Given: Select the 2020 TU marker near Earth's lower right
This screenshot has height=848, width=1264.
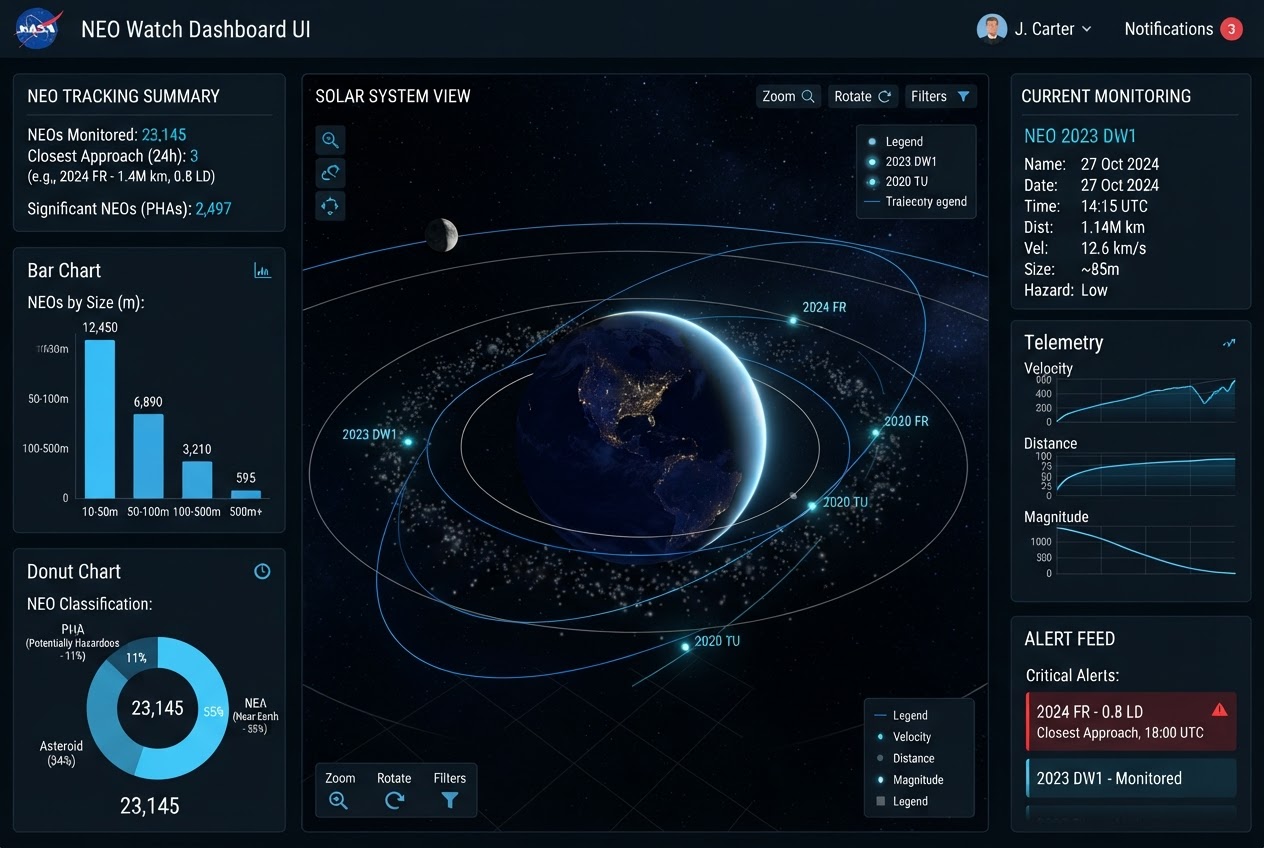Looking at the screenshot, I should coord(812,506).
